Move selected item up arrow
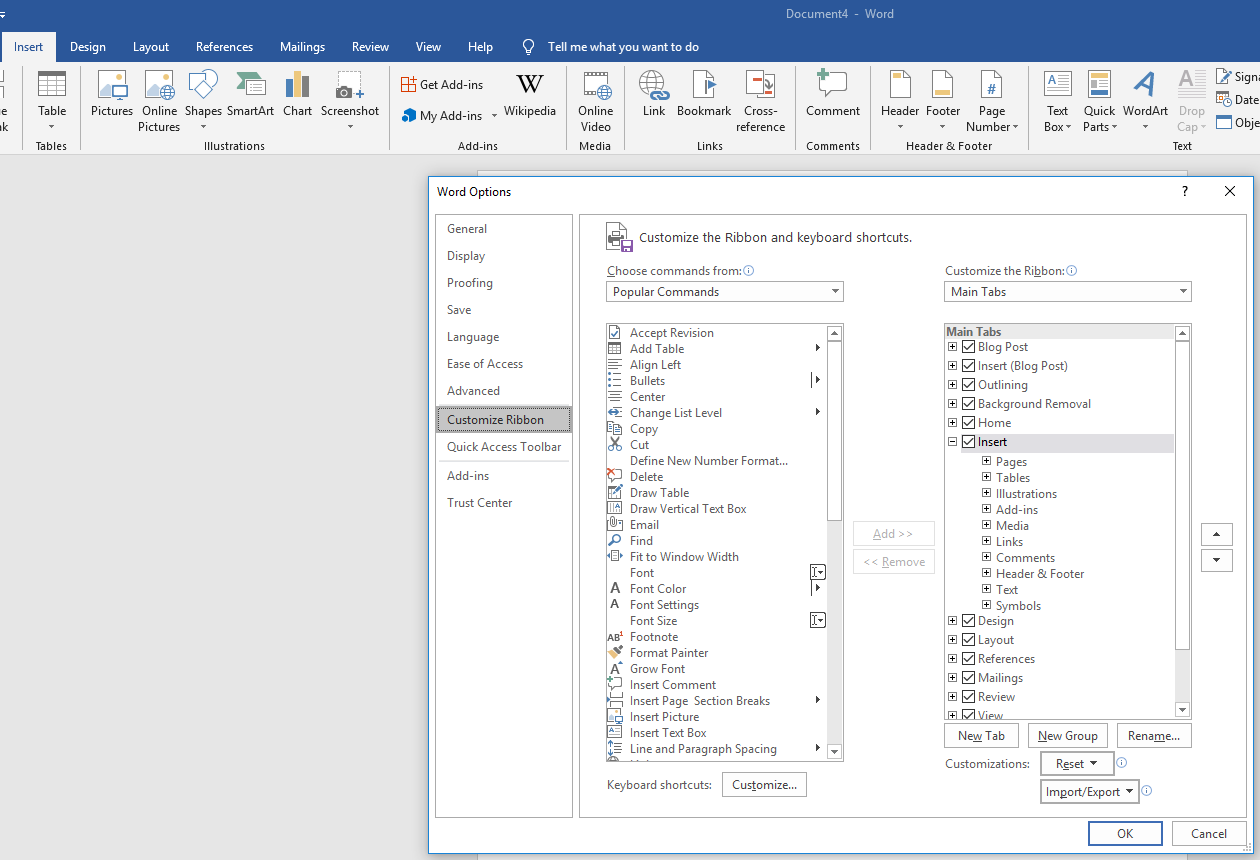The image size is (1260, 860). pyautogui.click(x=1216, y=534)
